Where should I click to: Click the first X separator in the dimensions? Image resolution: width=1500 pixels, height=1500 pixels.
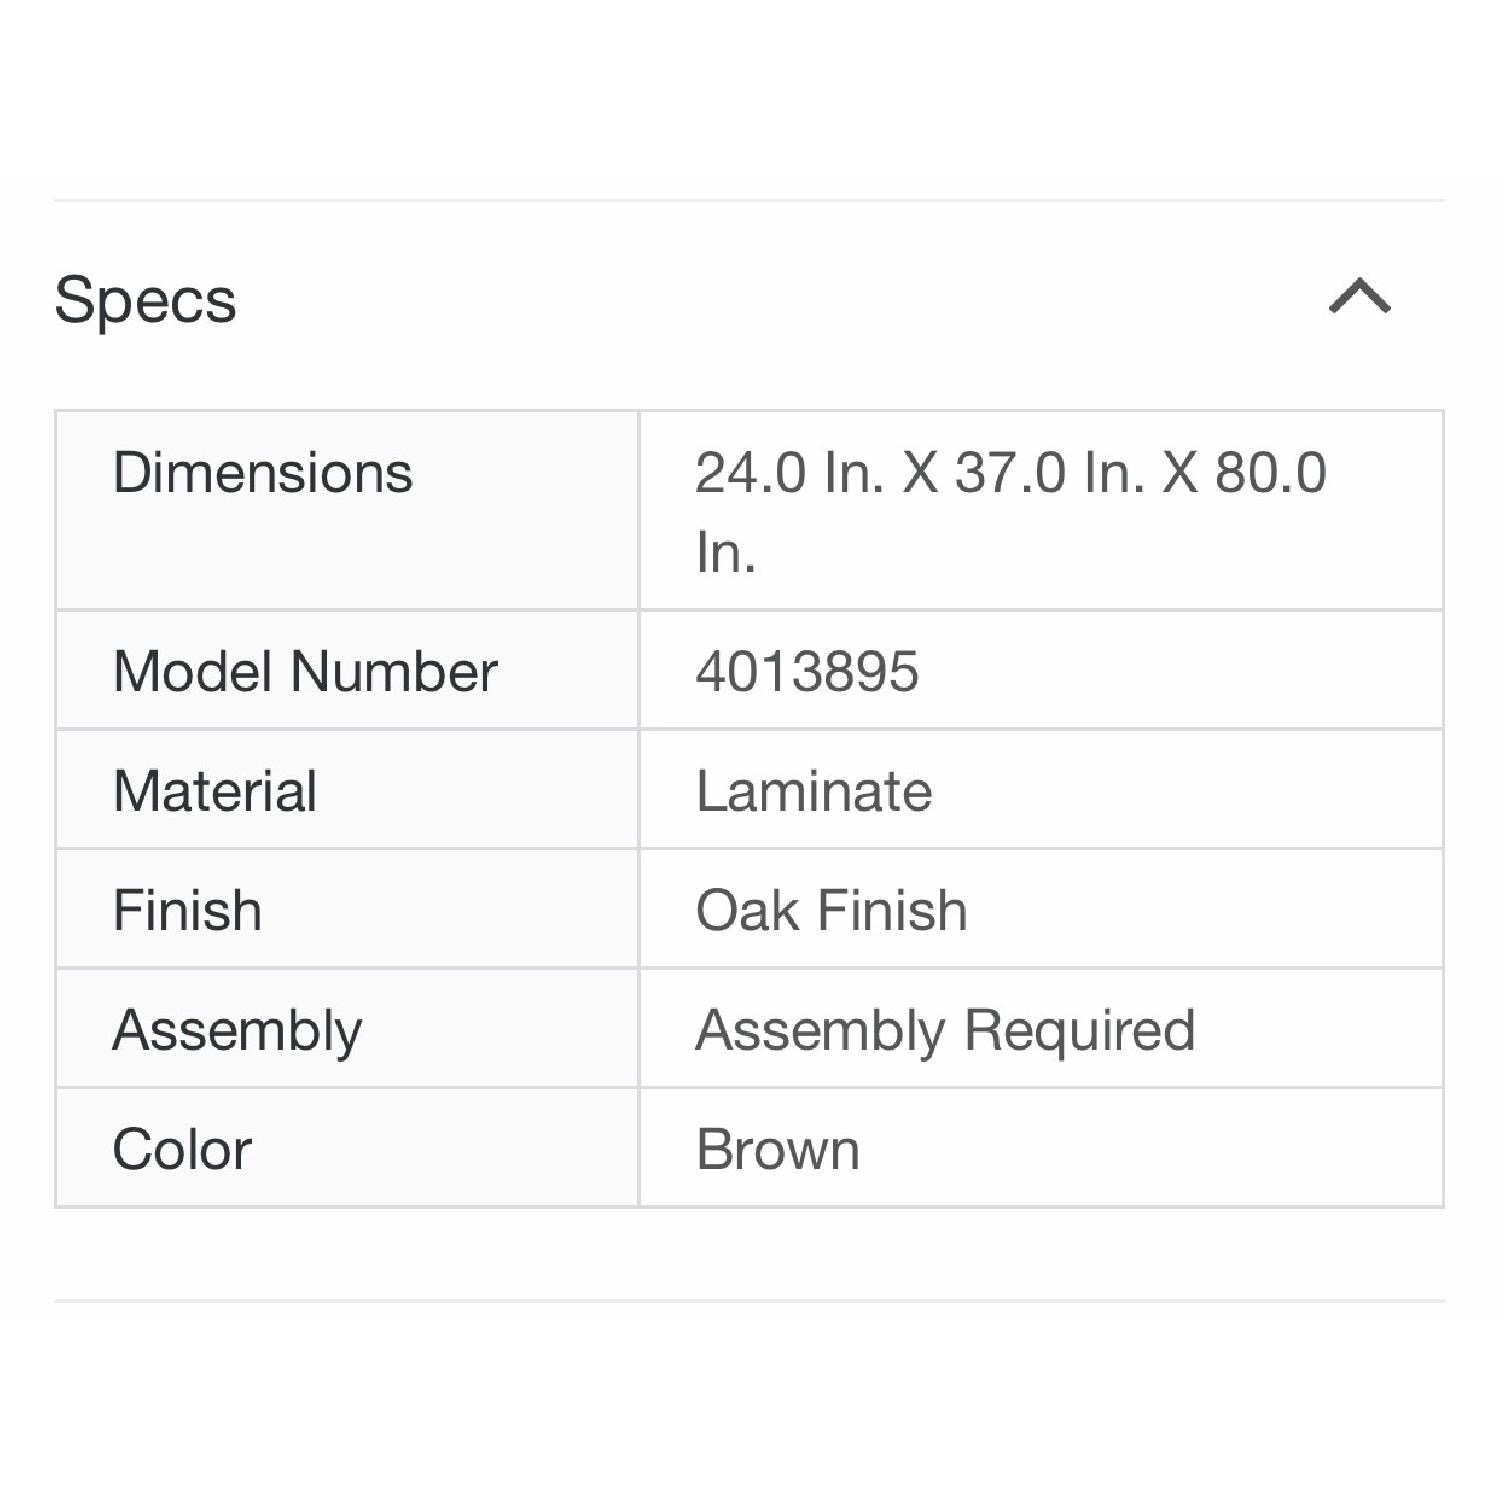pyautogui.click(x=920, y=472)
